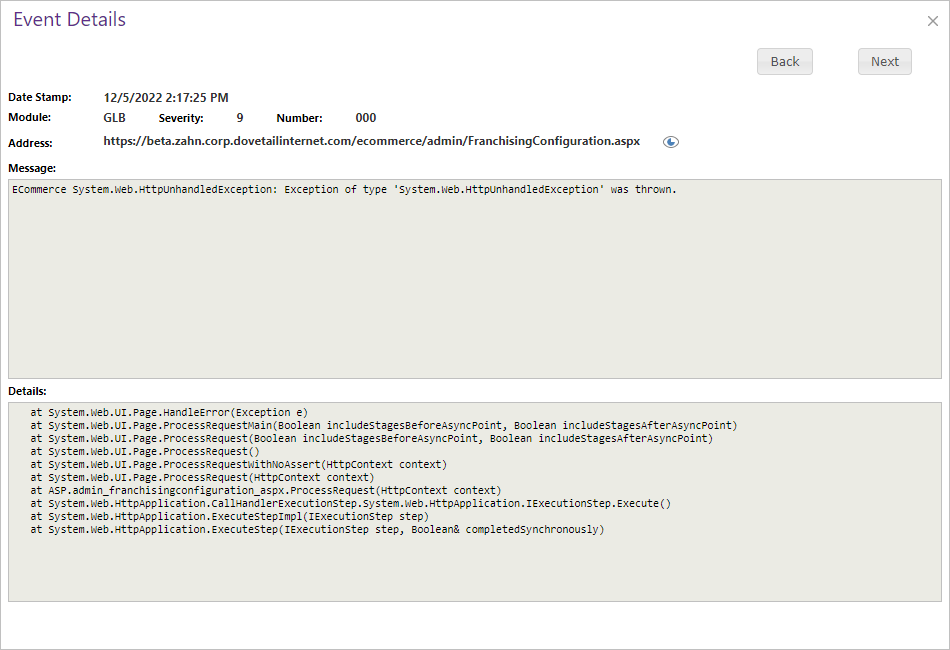Click the Date Stamp label
Image resolution: width=950 pixels, height=650 pixels.
40,98
